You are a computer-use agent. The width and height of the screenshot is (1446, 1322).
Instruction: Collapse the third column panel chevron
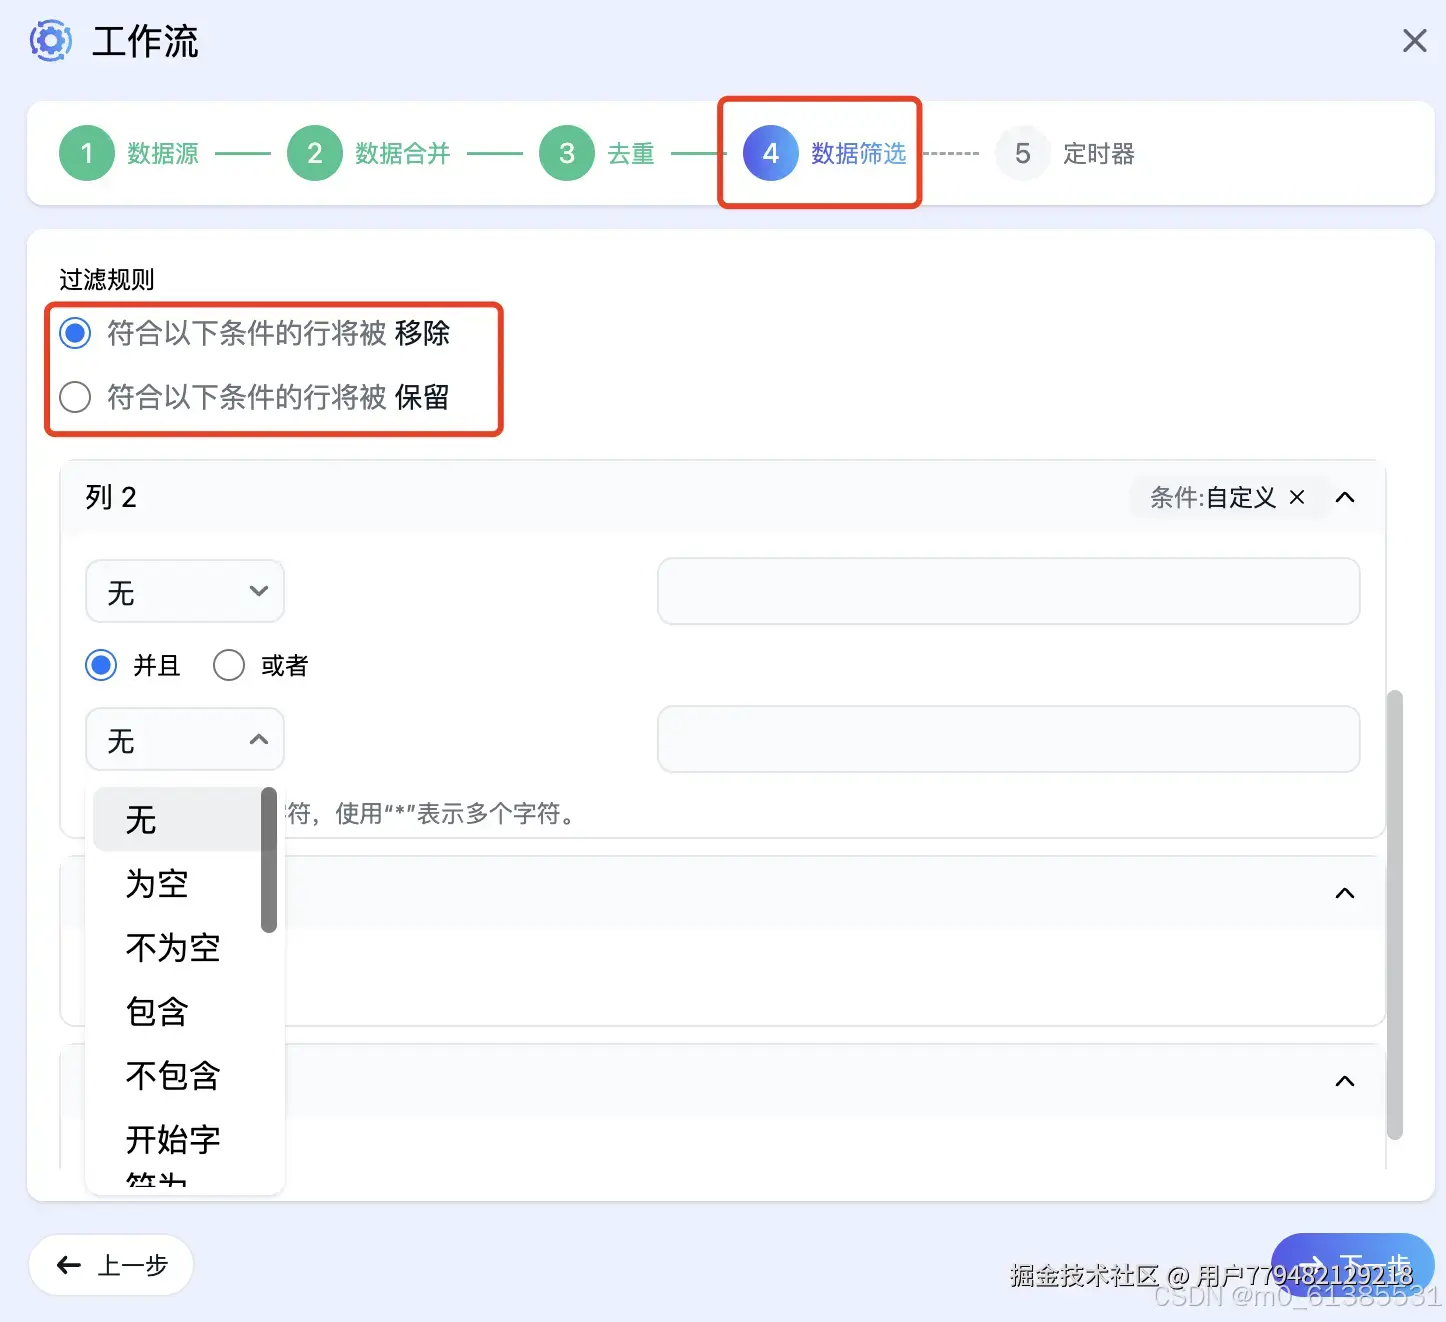coord(1345,1081)
